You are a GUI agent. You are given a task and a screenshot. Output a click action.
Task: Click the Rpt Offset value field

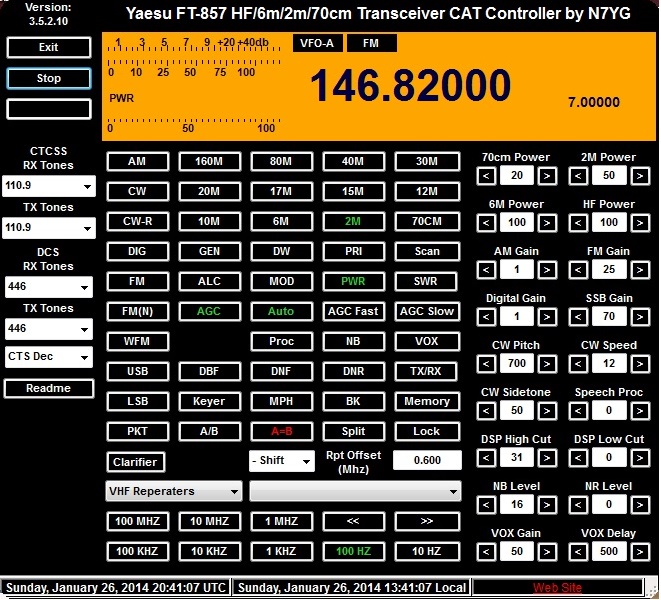coord(427,460)
